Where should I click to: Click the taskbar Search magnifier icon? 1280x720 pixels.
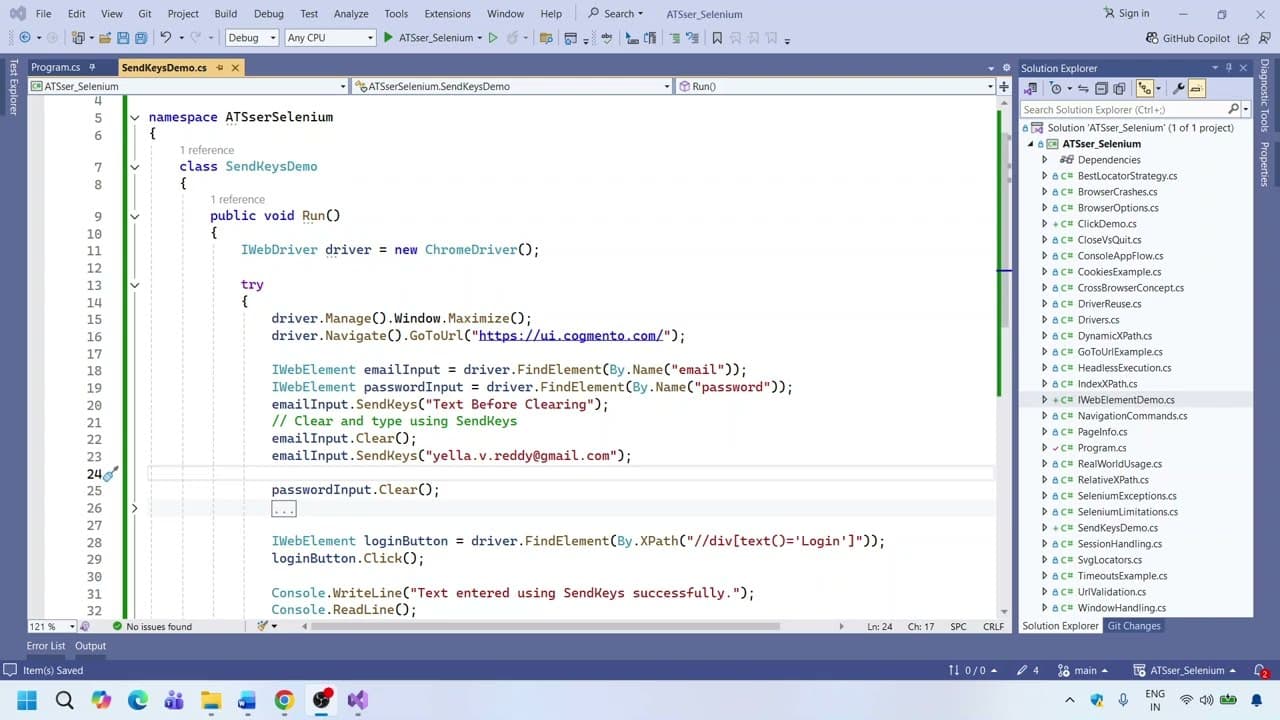tap(64, 700)
